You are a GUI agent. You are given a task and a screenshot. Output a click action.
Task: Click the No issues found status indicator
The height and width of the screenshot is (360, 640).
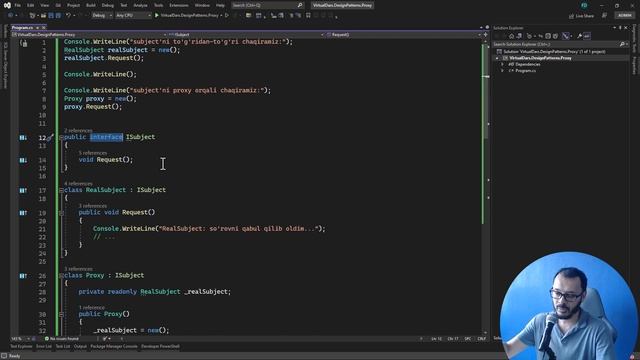pyautogui.click(x=61, y=339)
